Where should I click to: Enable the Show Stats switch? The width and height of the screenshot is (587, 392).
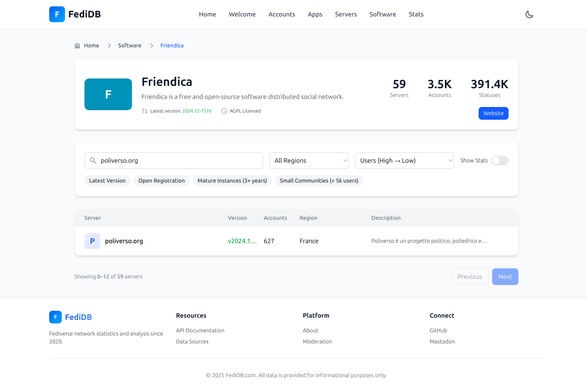[499, 161]
